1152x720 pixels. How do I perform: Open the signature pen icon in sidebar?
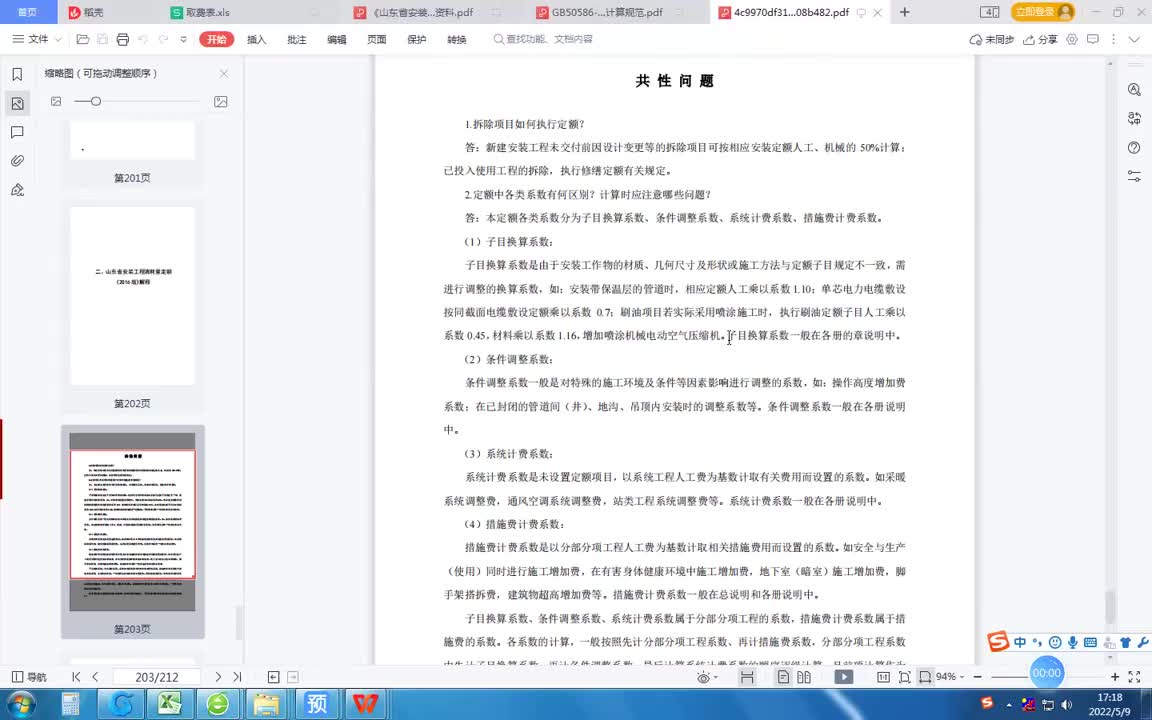[x=18, y=190]
